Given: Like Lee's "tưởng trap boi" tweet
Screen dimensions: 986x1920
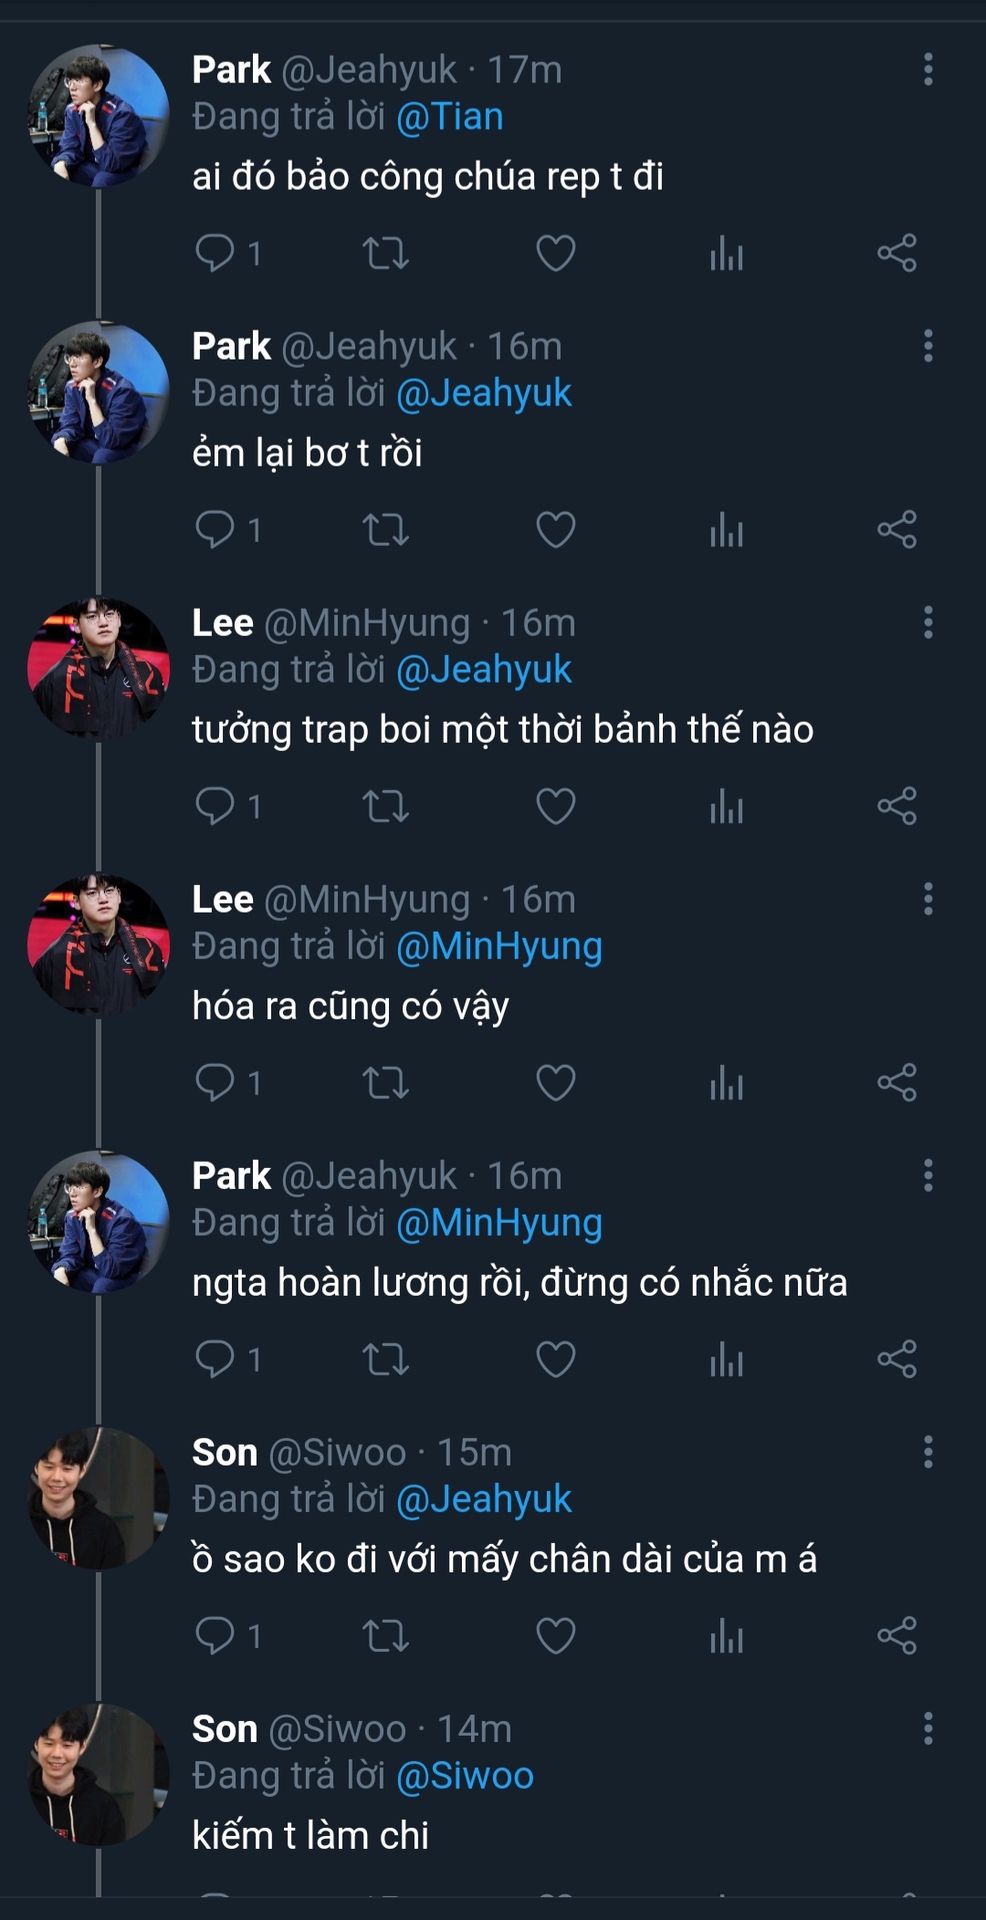Looking at the screenshot, I should click(556, 806).
